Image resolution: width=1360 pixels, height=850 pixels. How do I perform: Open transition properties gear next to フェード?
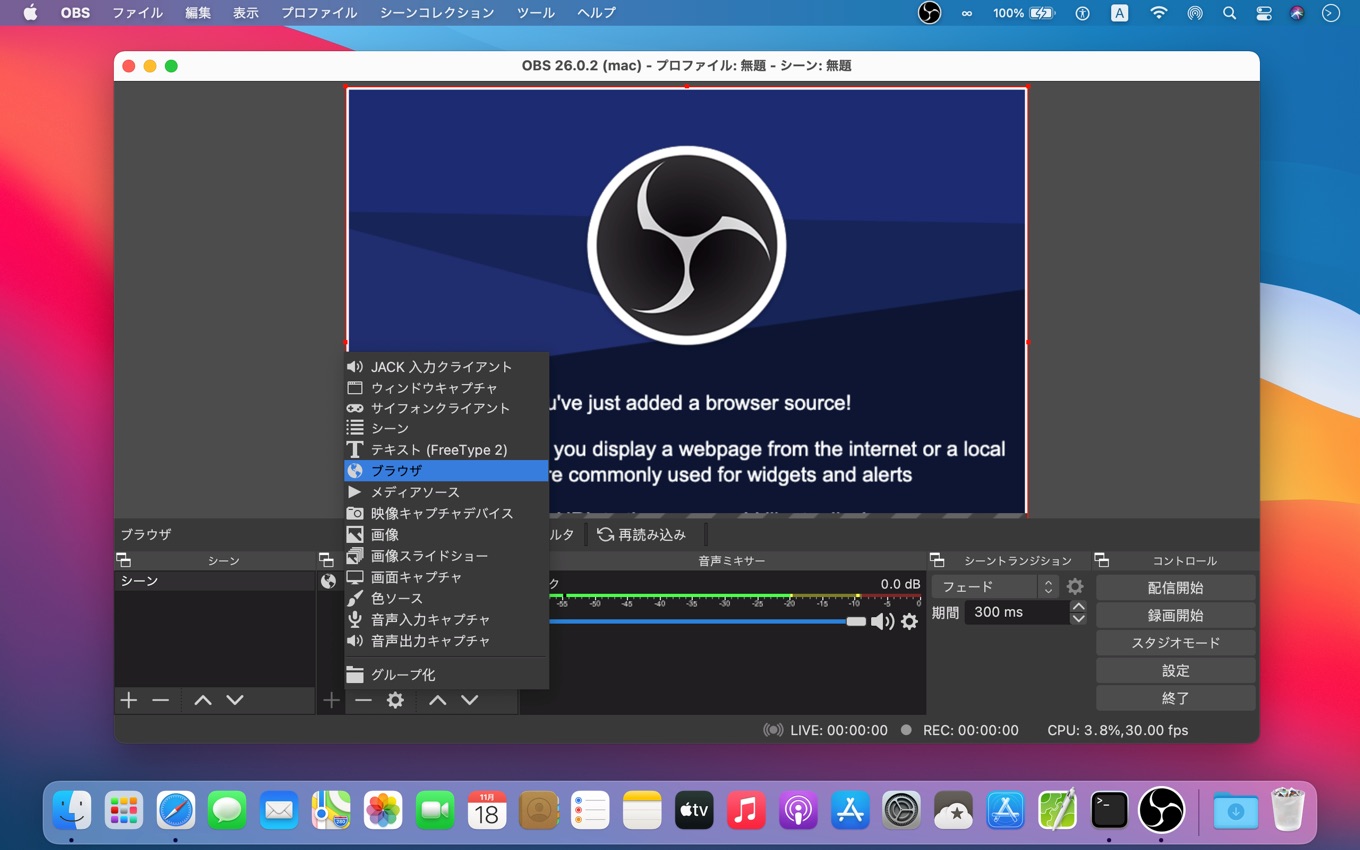coord(1075,587)
